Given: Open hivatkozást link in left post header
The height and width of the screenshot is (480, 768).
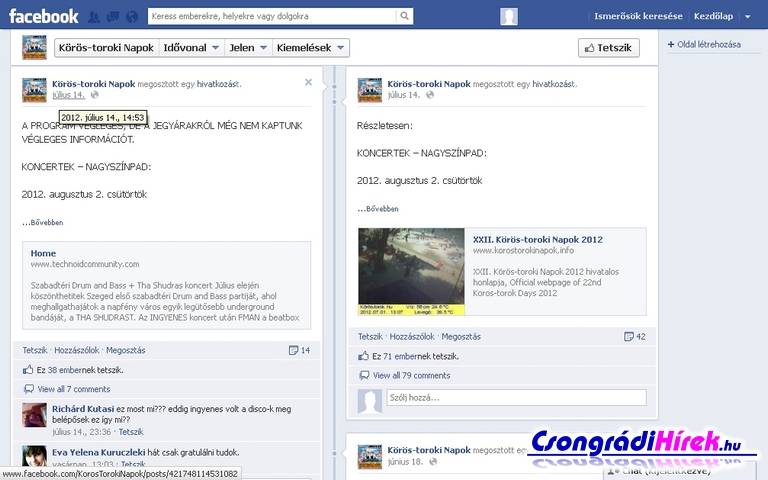Looking at the screenshot, I should 218,84.
